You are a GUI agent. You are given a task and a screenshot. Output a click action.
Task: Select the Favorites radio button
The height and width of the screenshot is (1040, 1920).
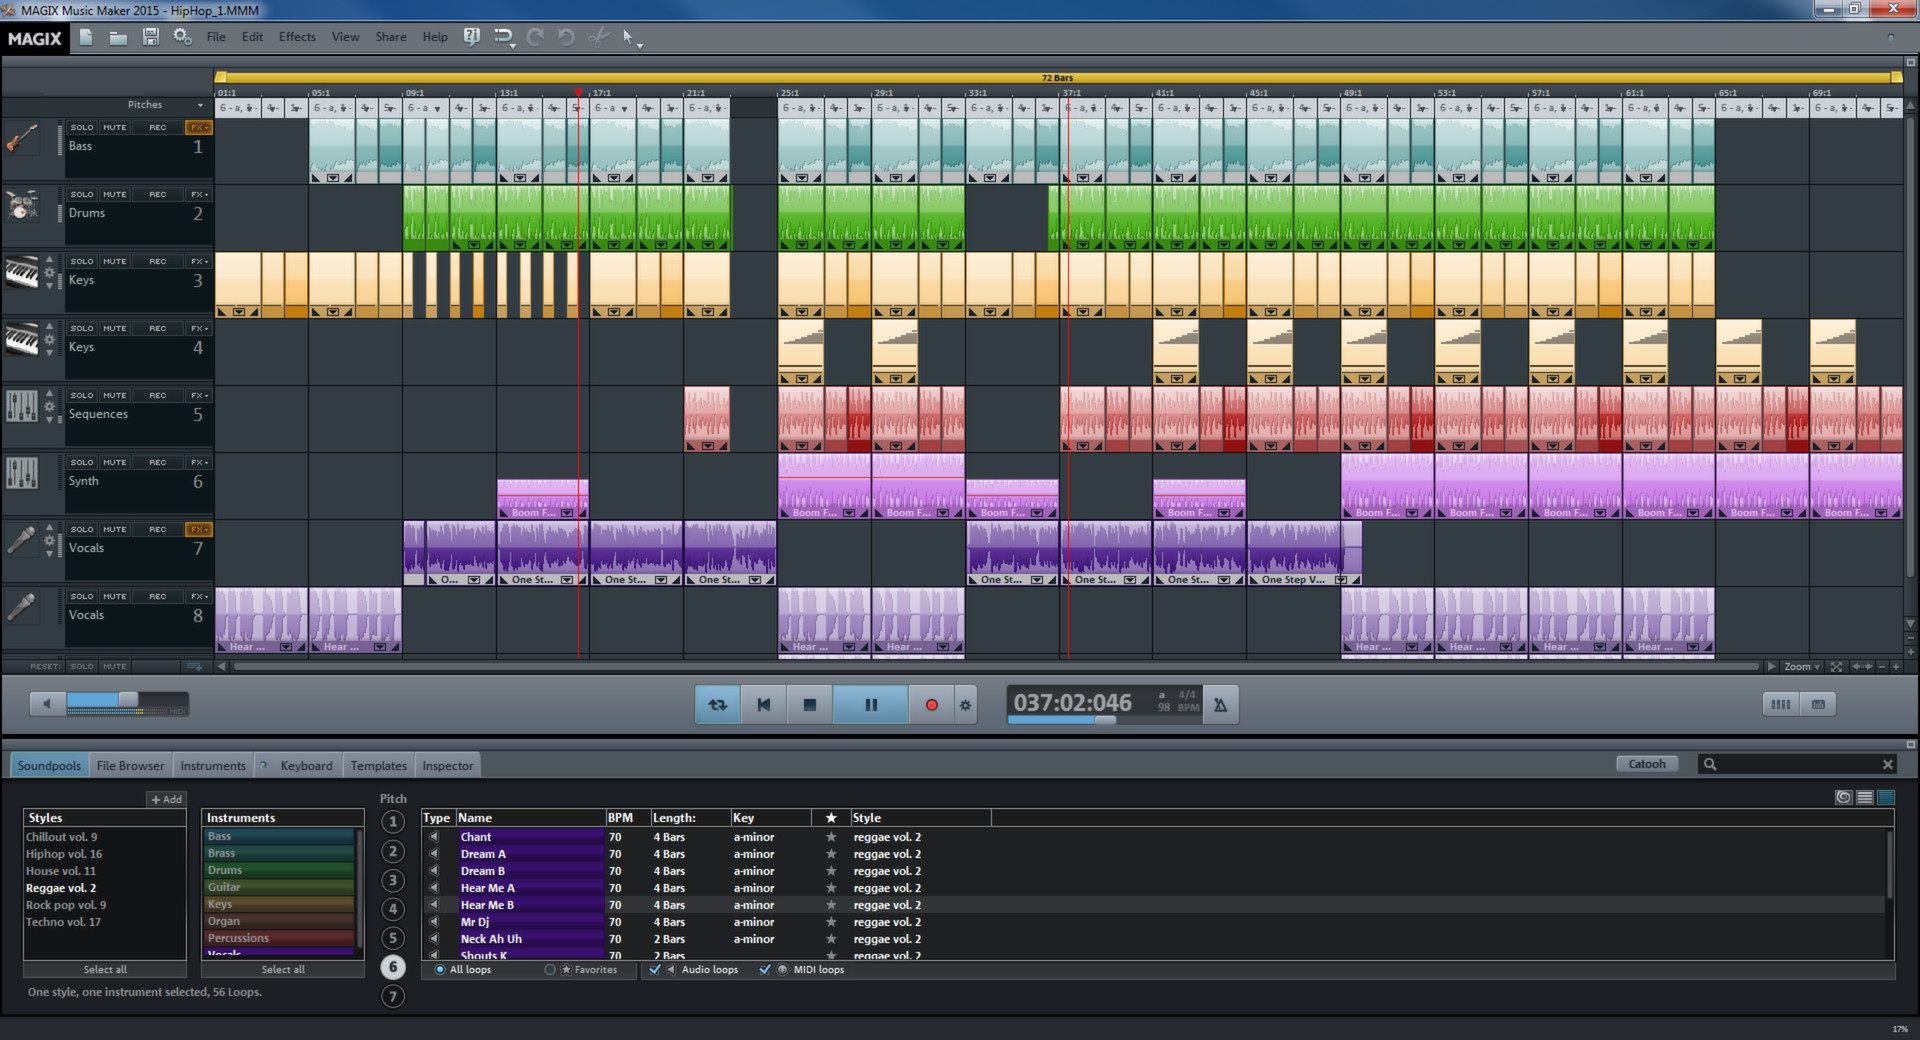tap(550, 970)
